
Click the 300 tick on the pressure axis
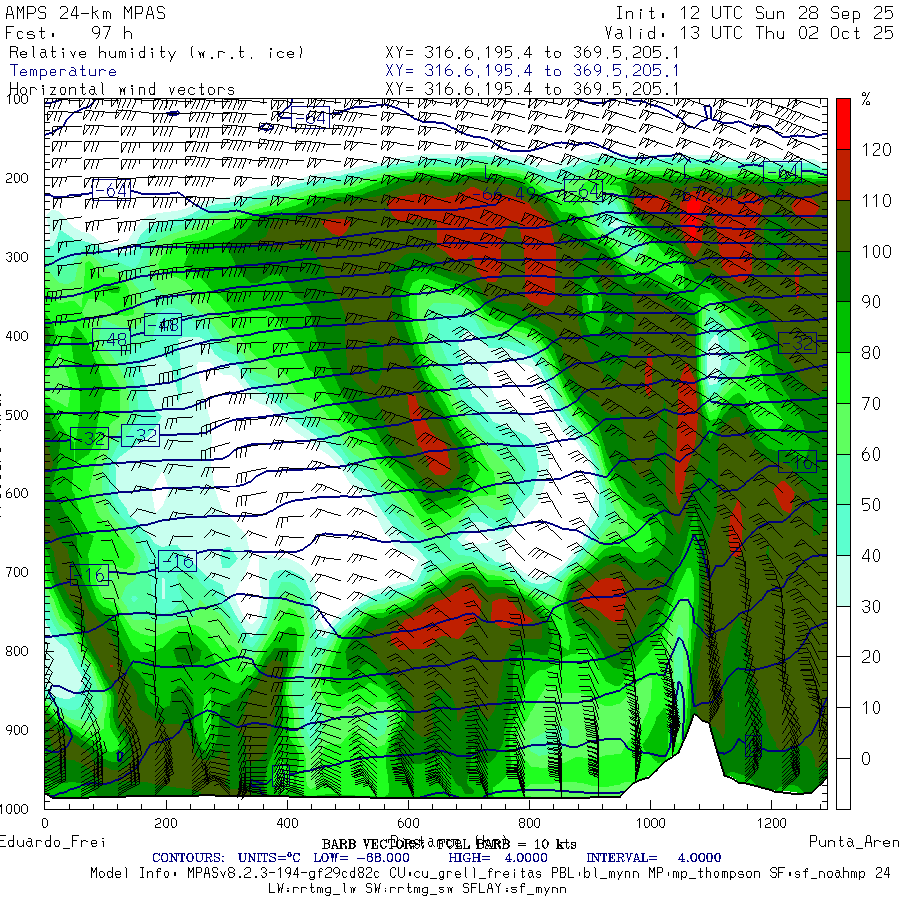19,257
